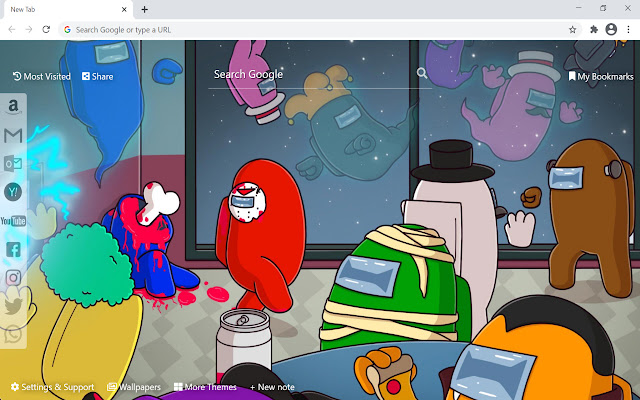The height and width of the screenshot is (400, 640).
Task: Go back to previous page
Action: (x=12, y=29)
